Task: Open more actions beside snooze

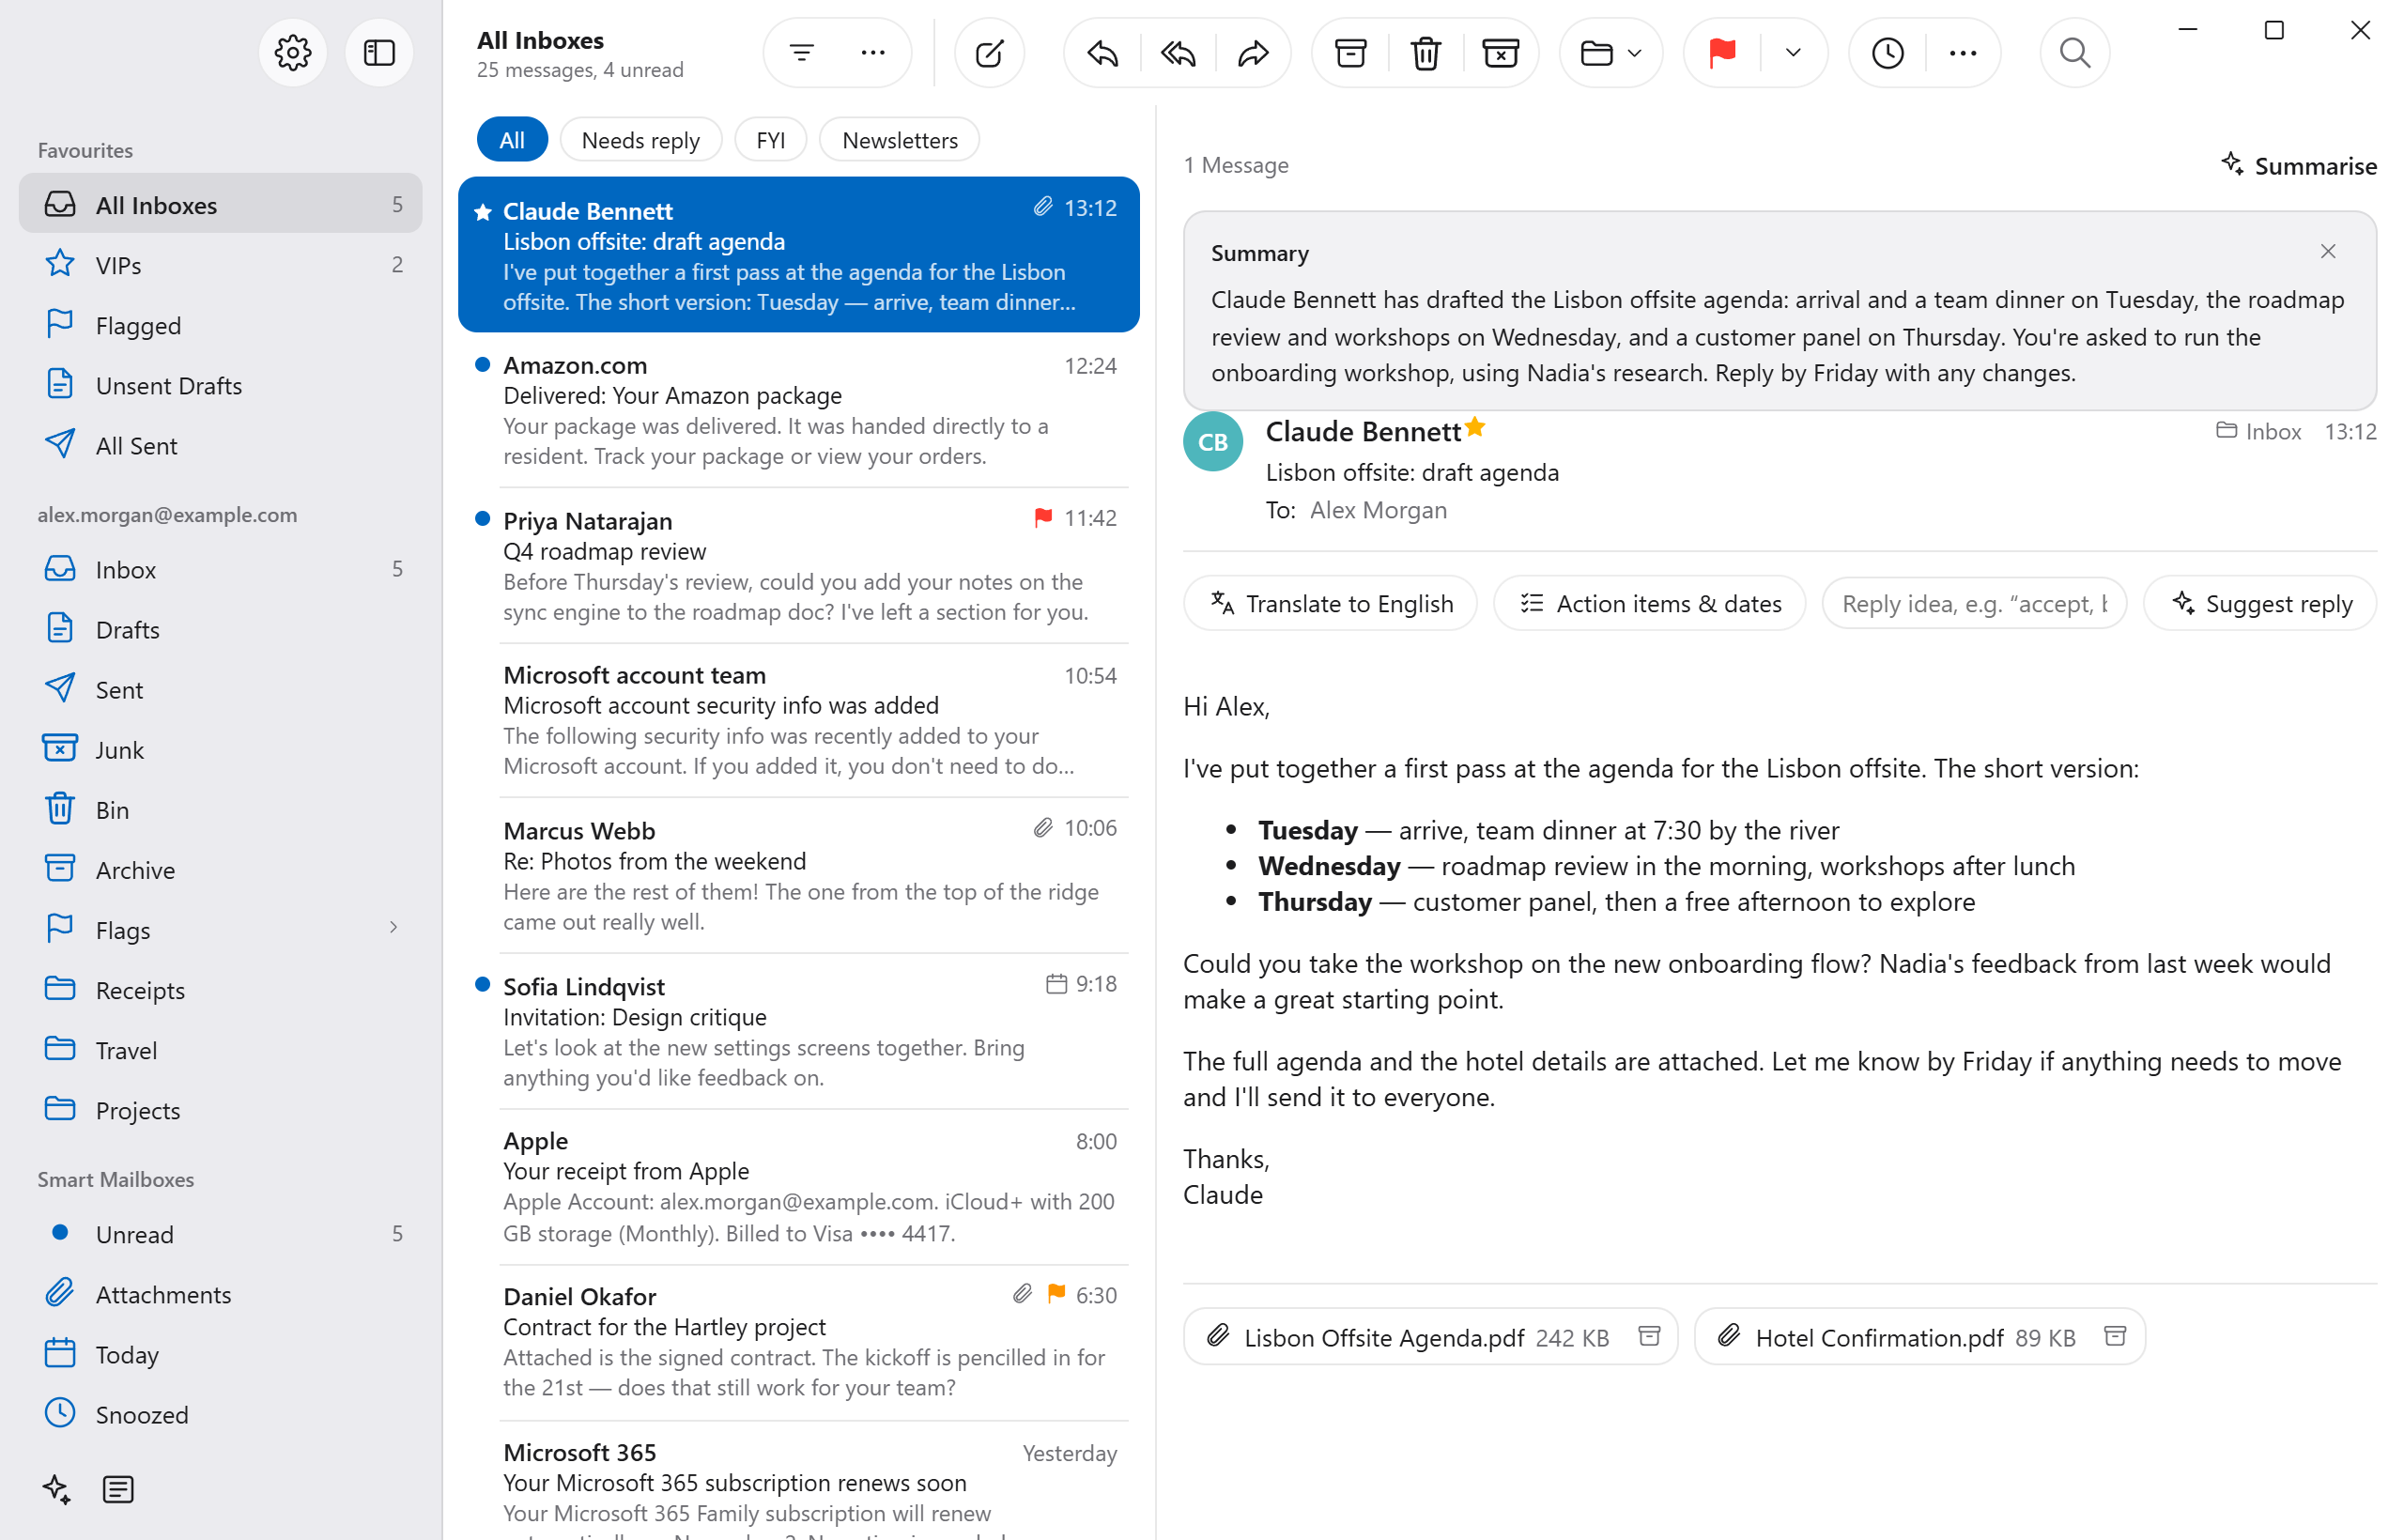Action: pyautogui.click(x=1962, y=53)
